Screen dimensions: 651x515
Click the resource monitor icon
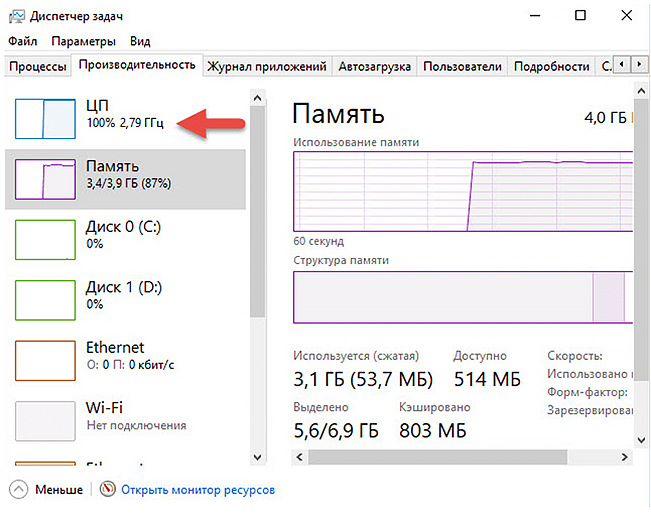[x=109, y=490]
